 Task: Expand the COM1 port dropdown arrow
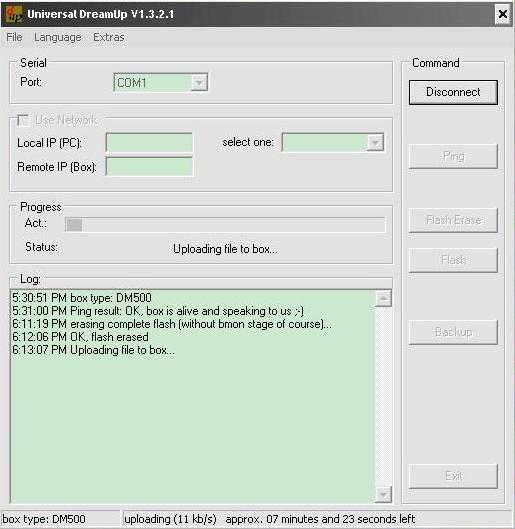(x=199, y=82)
